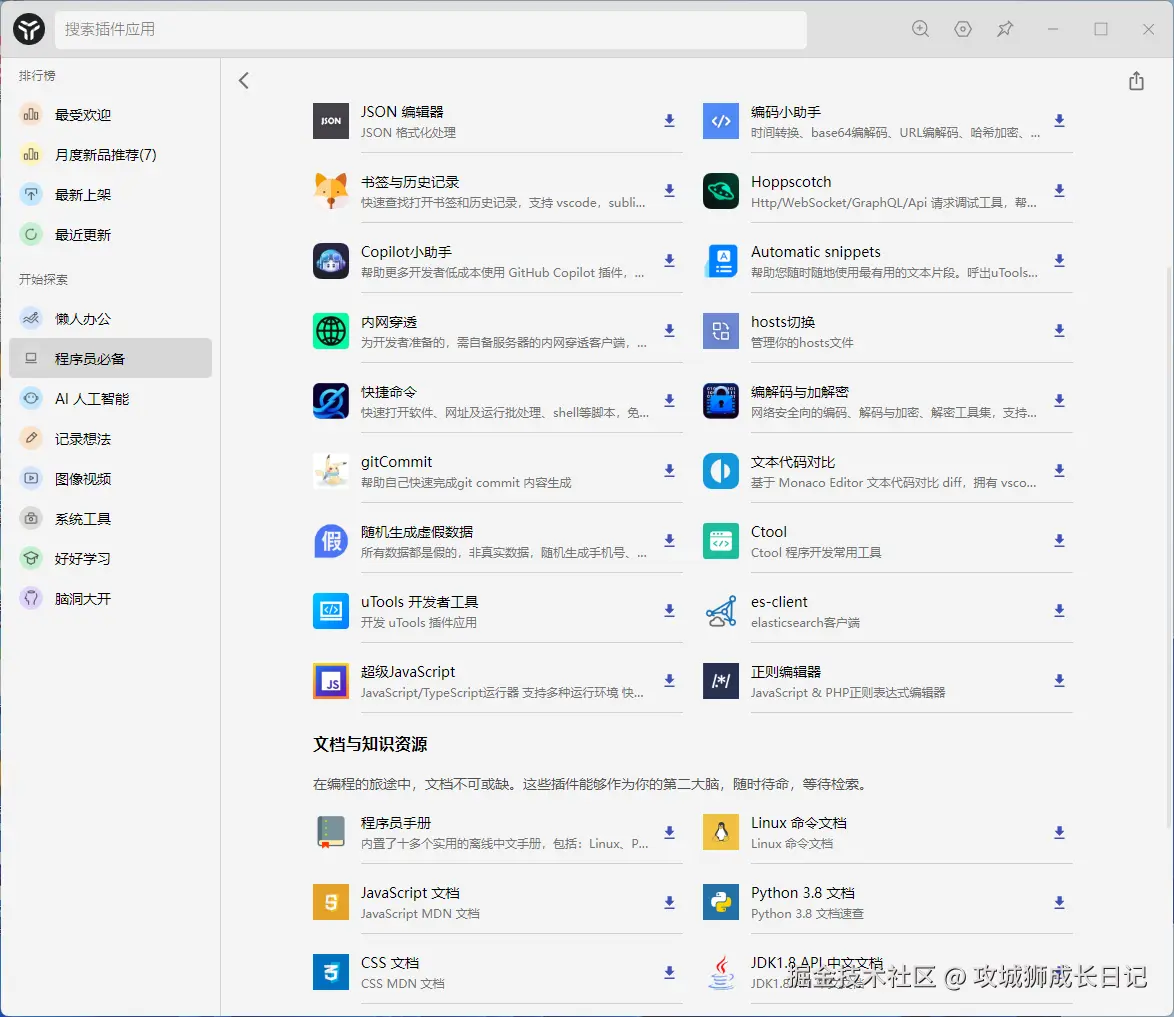1174x1017 pixels.
Task: Download the 程序员手册 plugin
Action: point(669,832)
